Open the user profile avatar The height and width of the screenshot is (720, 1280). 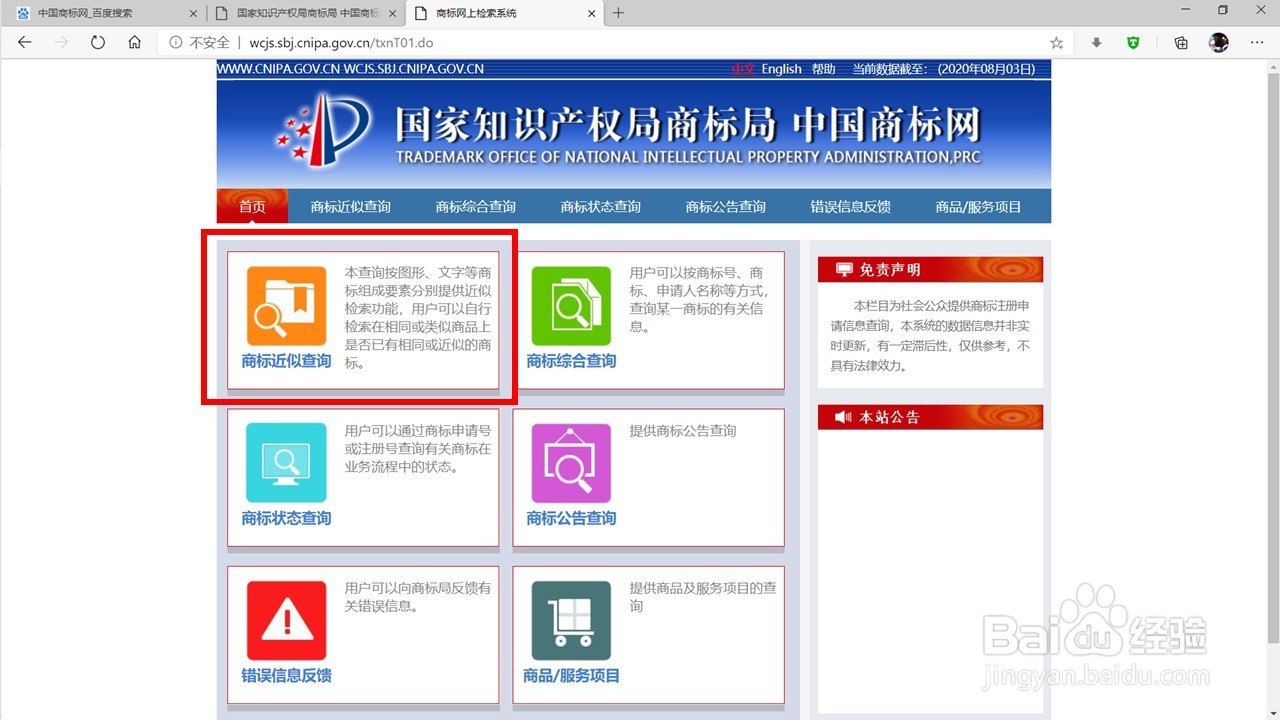point(1218,43)
